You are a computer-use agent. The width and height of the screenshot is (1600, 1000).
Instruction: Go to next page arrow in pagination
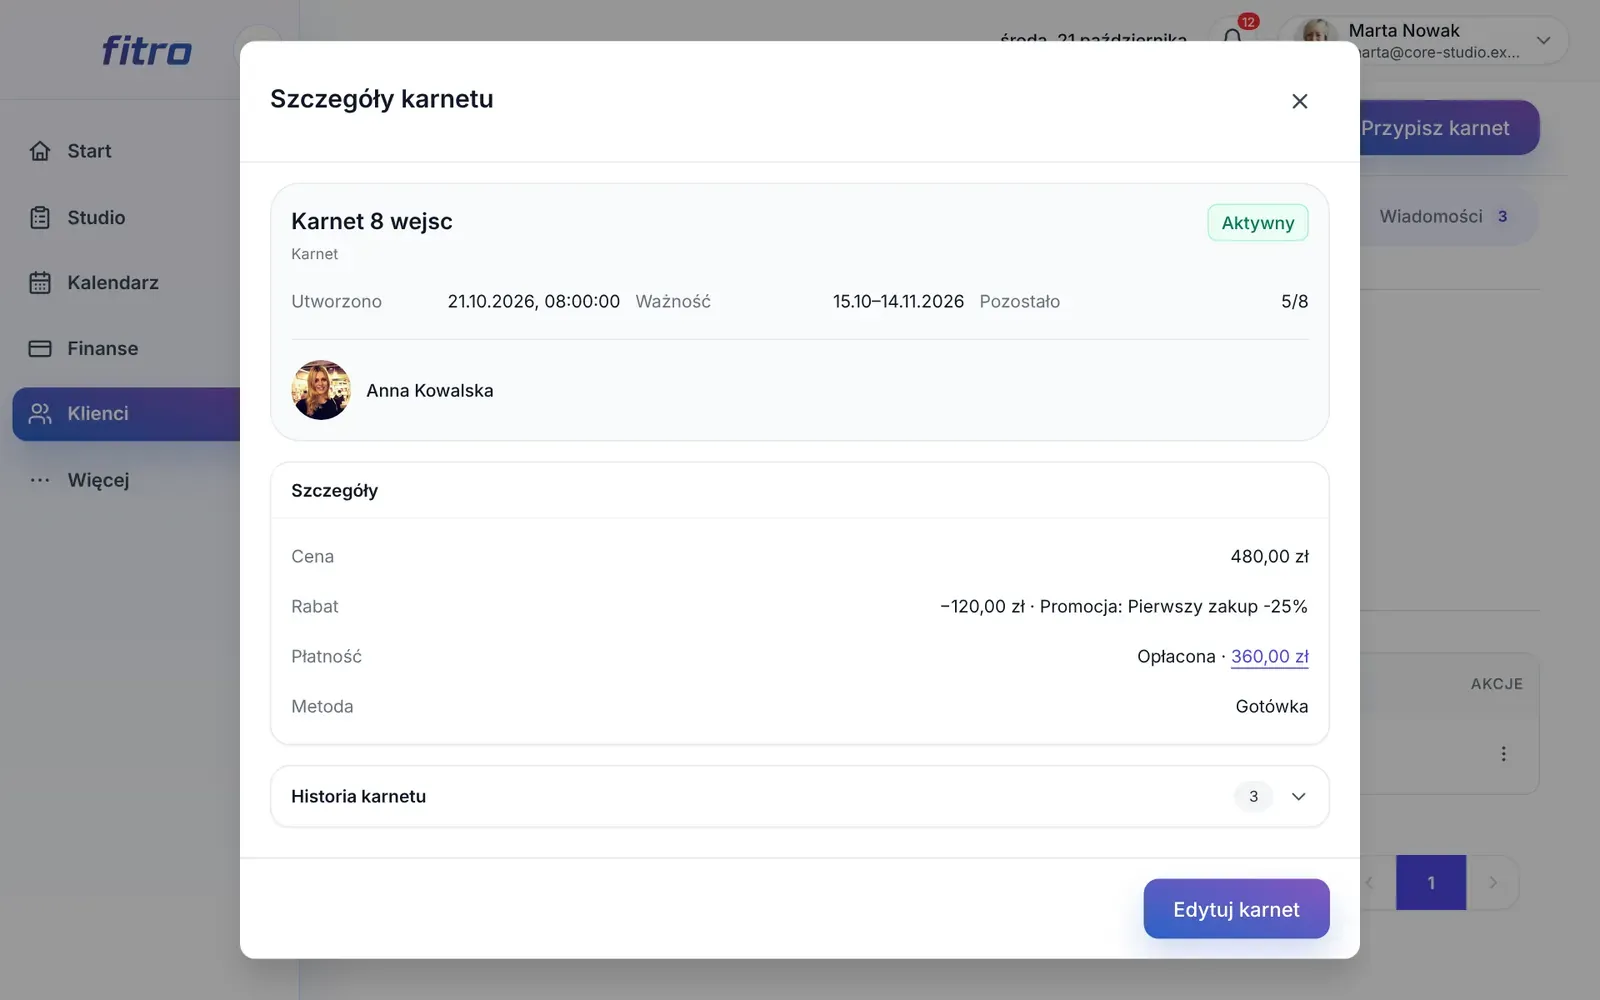1492,883
